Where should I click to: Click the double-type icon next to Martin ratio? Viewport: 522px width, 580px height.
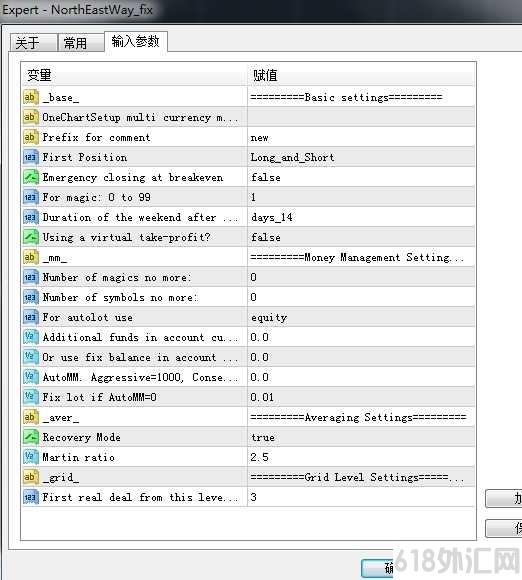(31, 457)
